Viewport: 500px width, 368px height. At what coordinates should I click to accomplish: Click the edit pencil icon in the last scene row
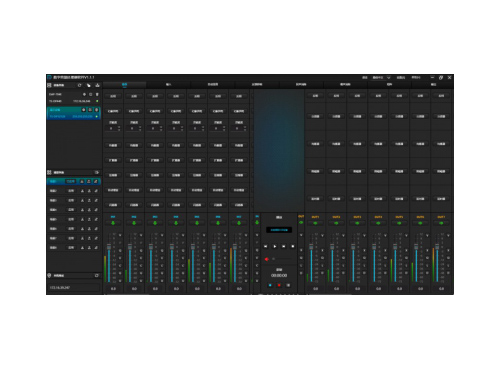click(x=96, y=248)
